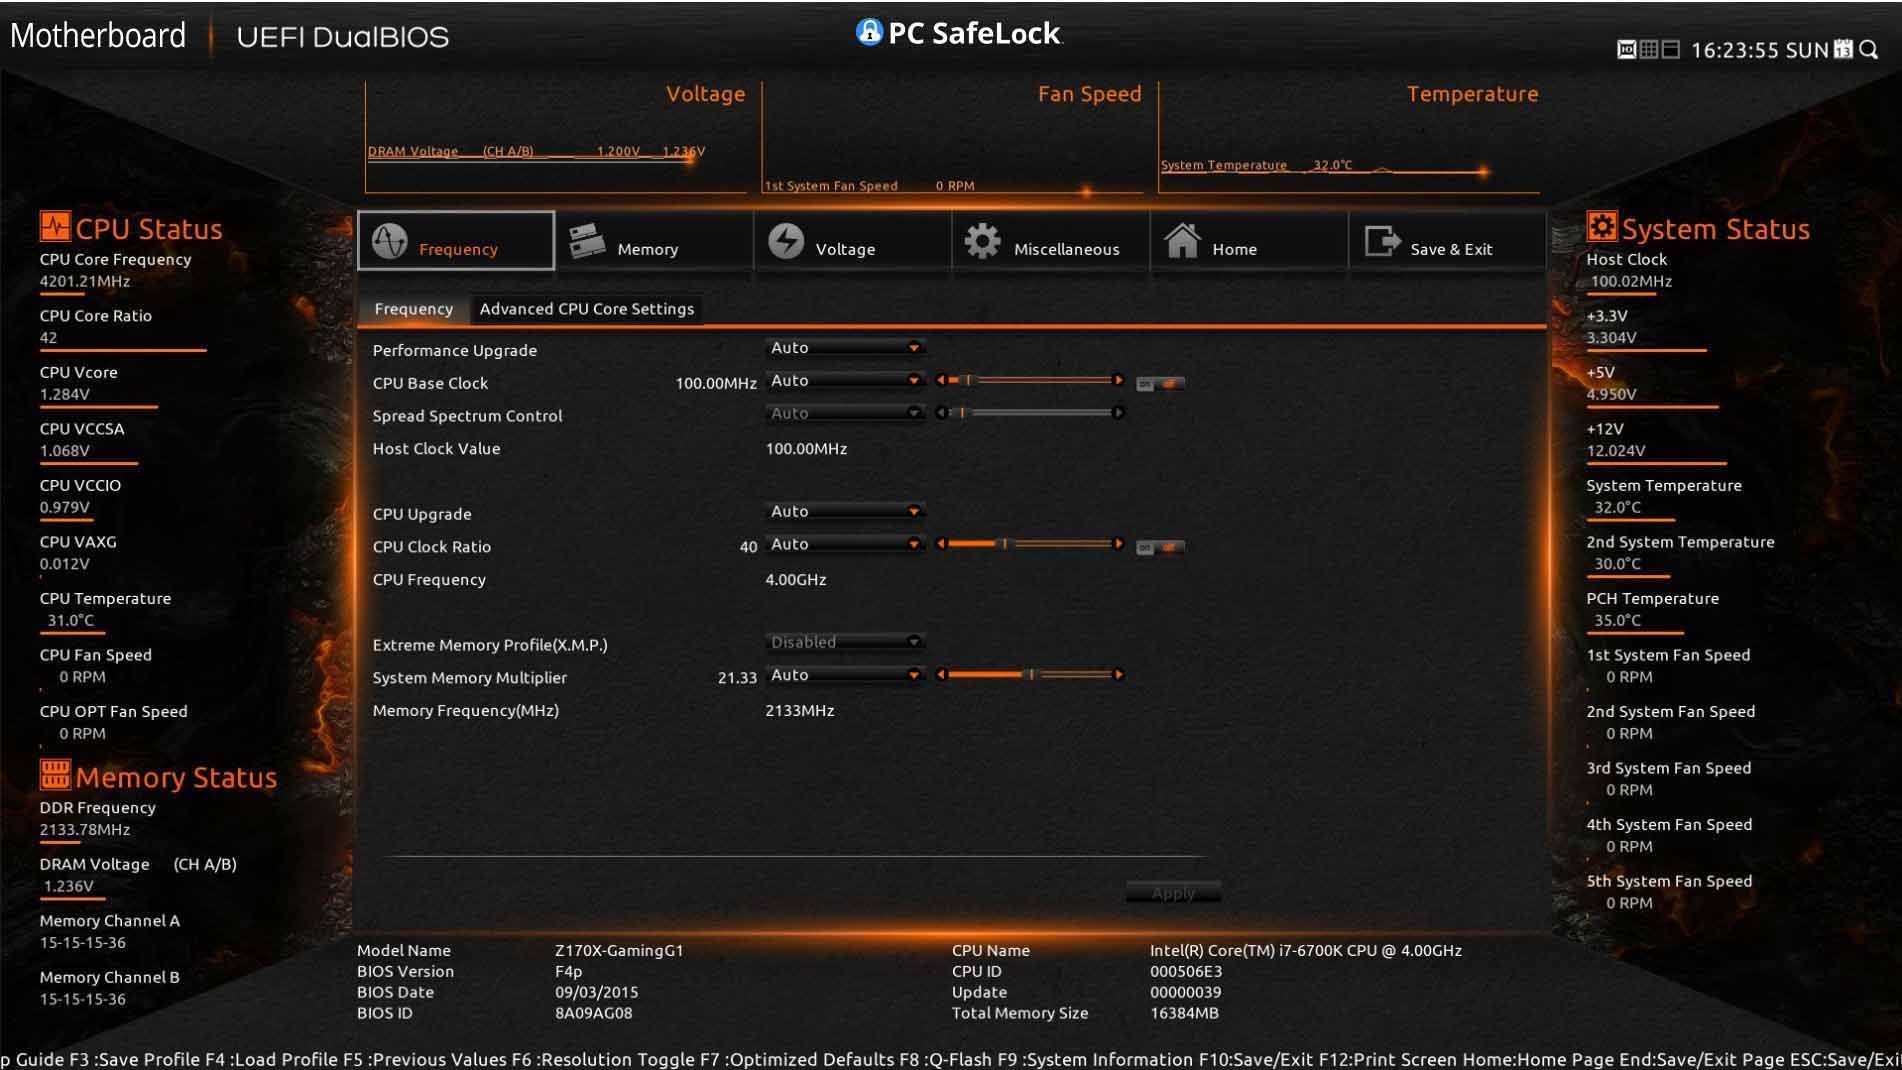Click the calendar date icon

1843,49
